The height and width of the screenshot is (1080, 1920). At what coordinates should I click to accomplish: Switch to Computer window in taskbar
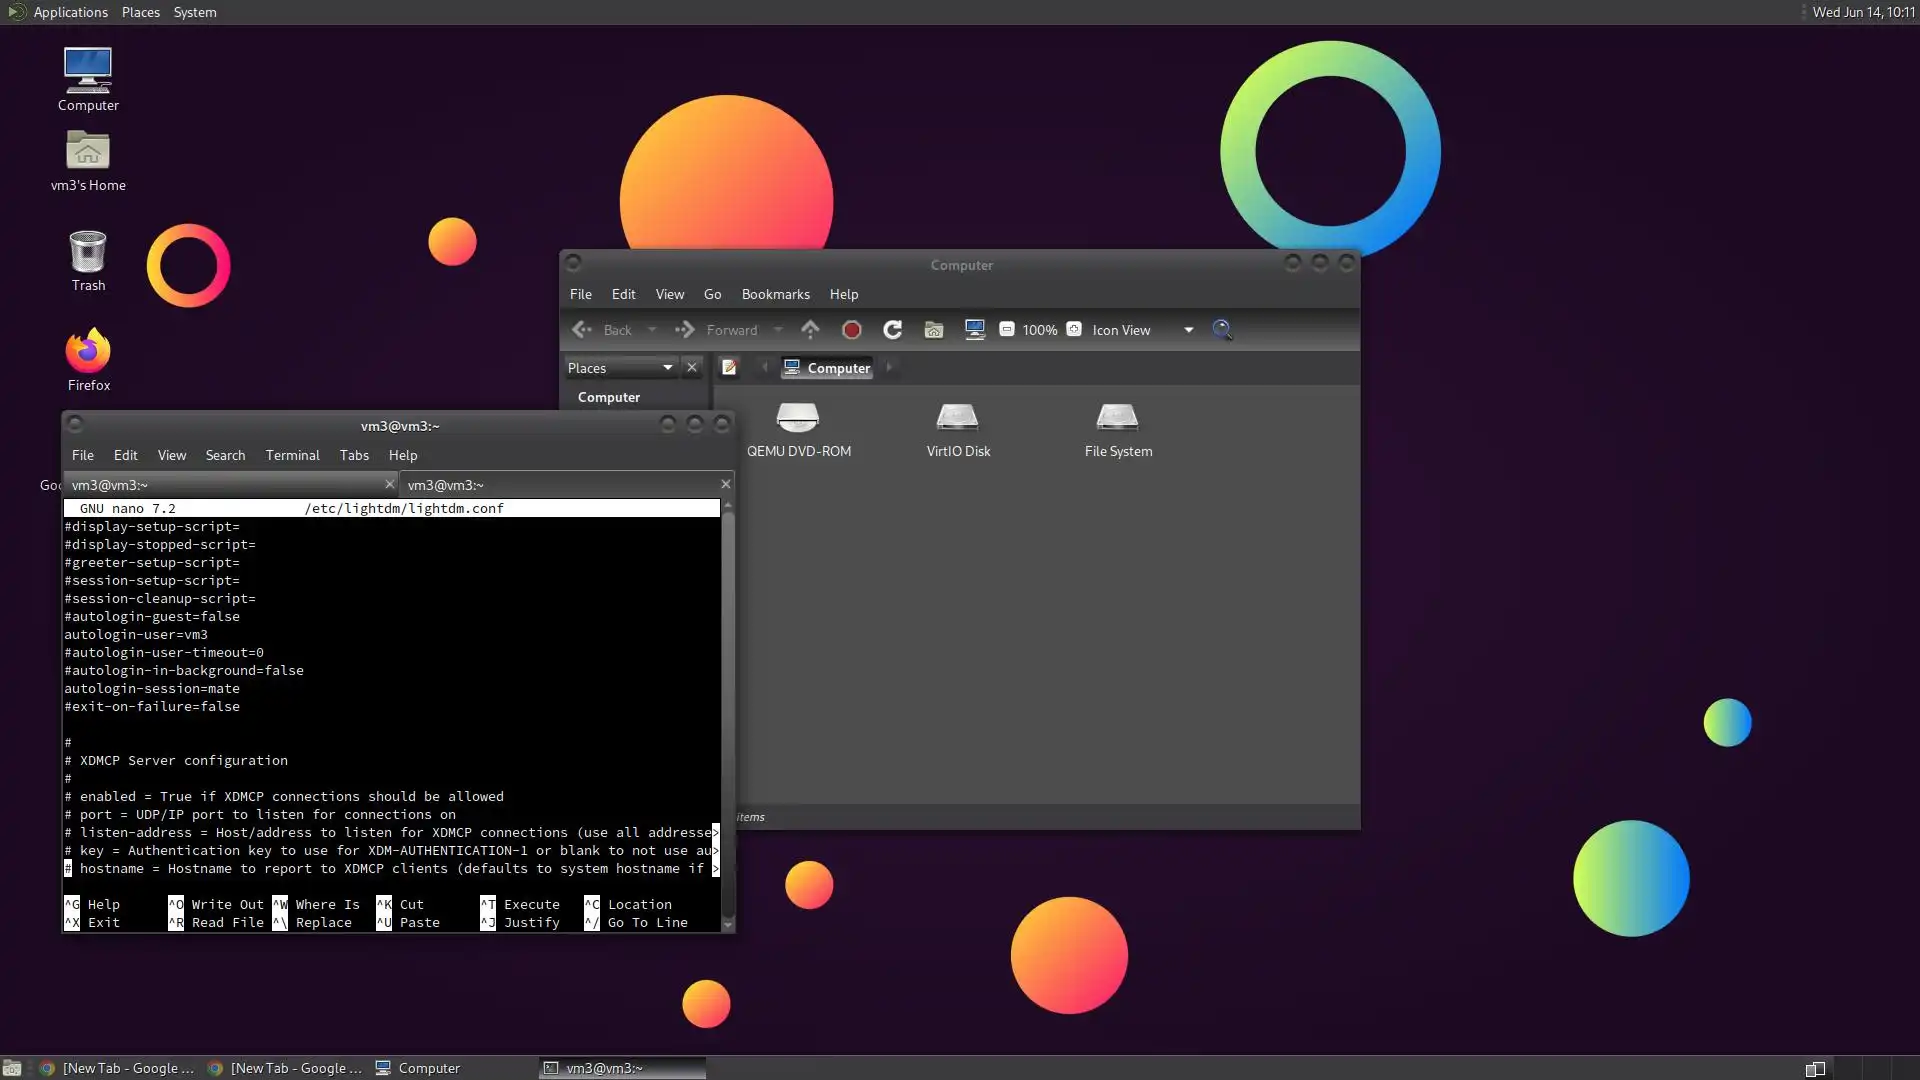[418, 1068]
